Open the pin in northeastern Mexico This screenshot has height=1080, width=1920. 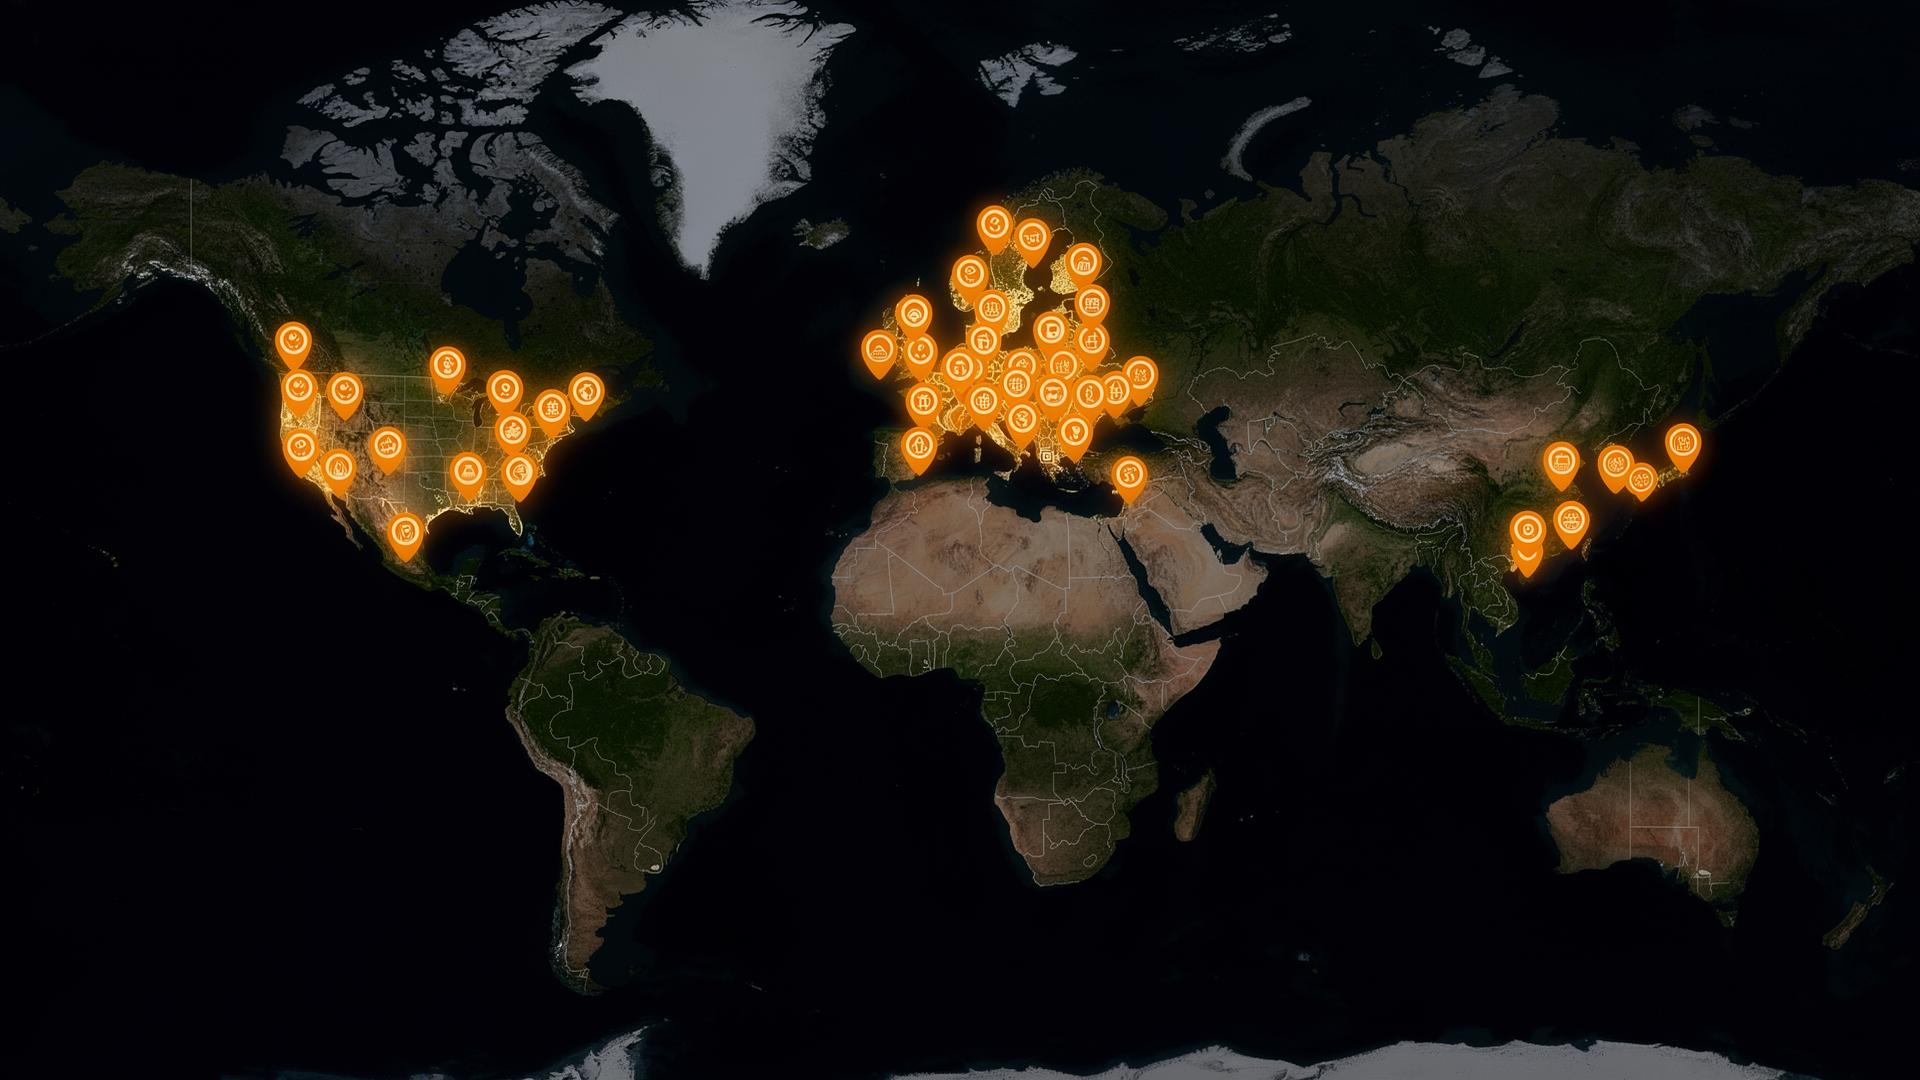point(405,535)
